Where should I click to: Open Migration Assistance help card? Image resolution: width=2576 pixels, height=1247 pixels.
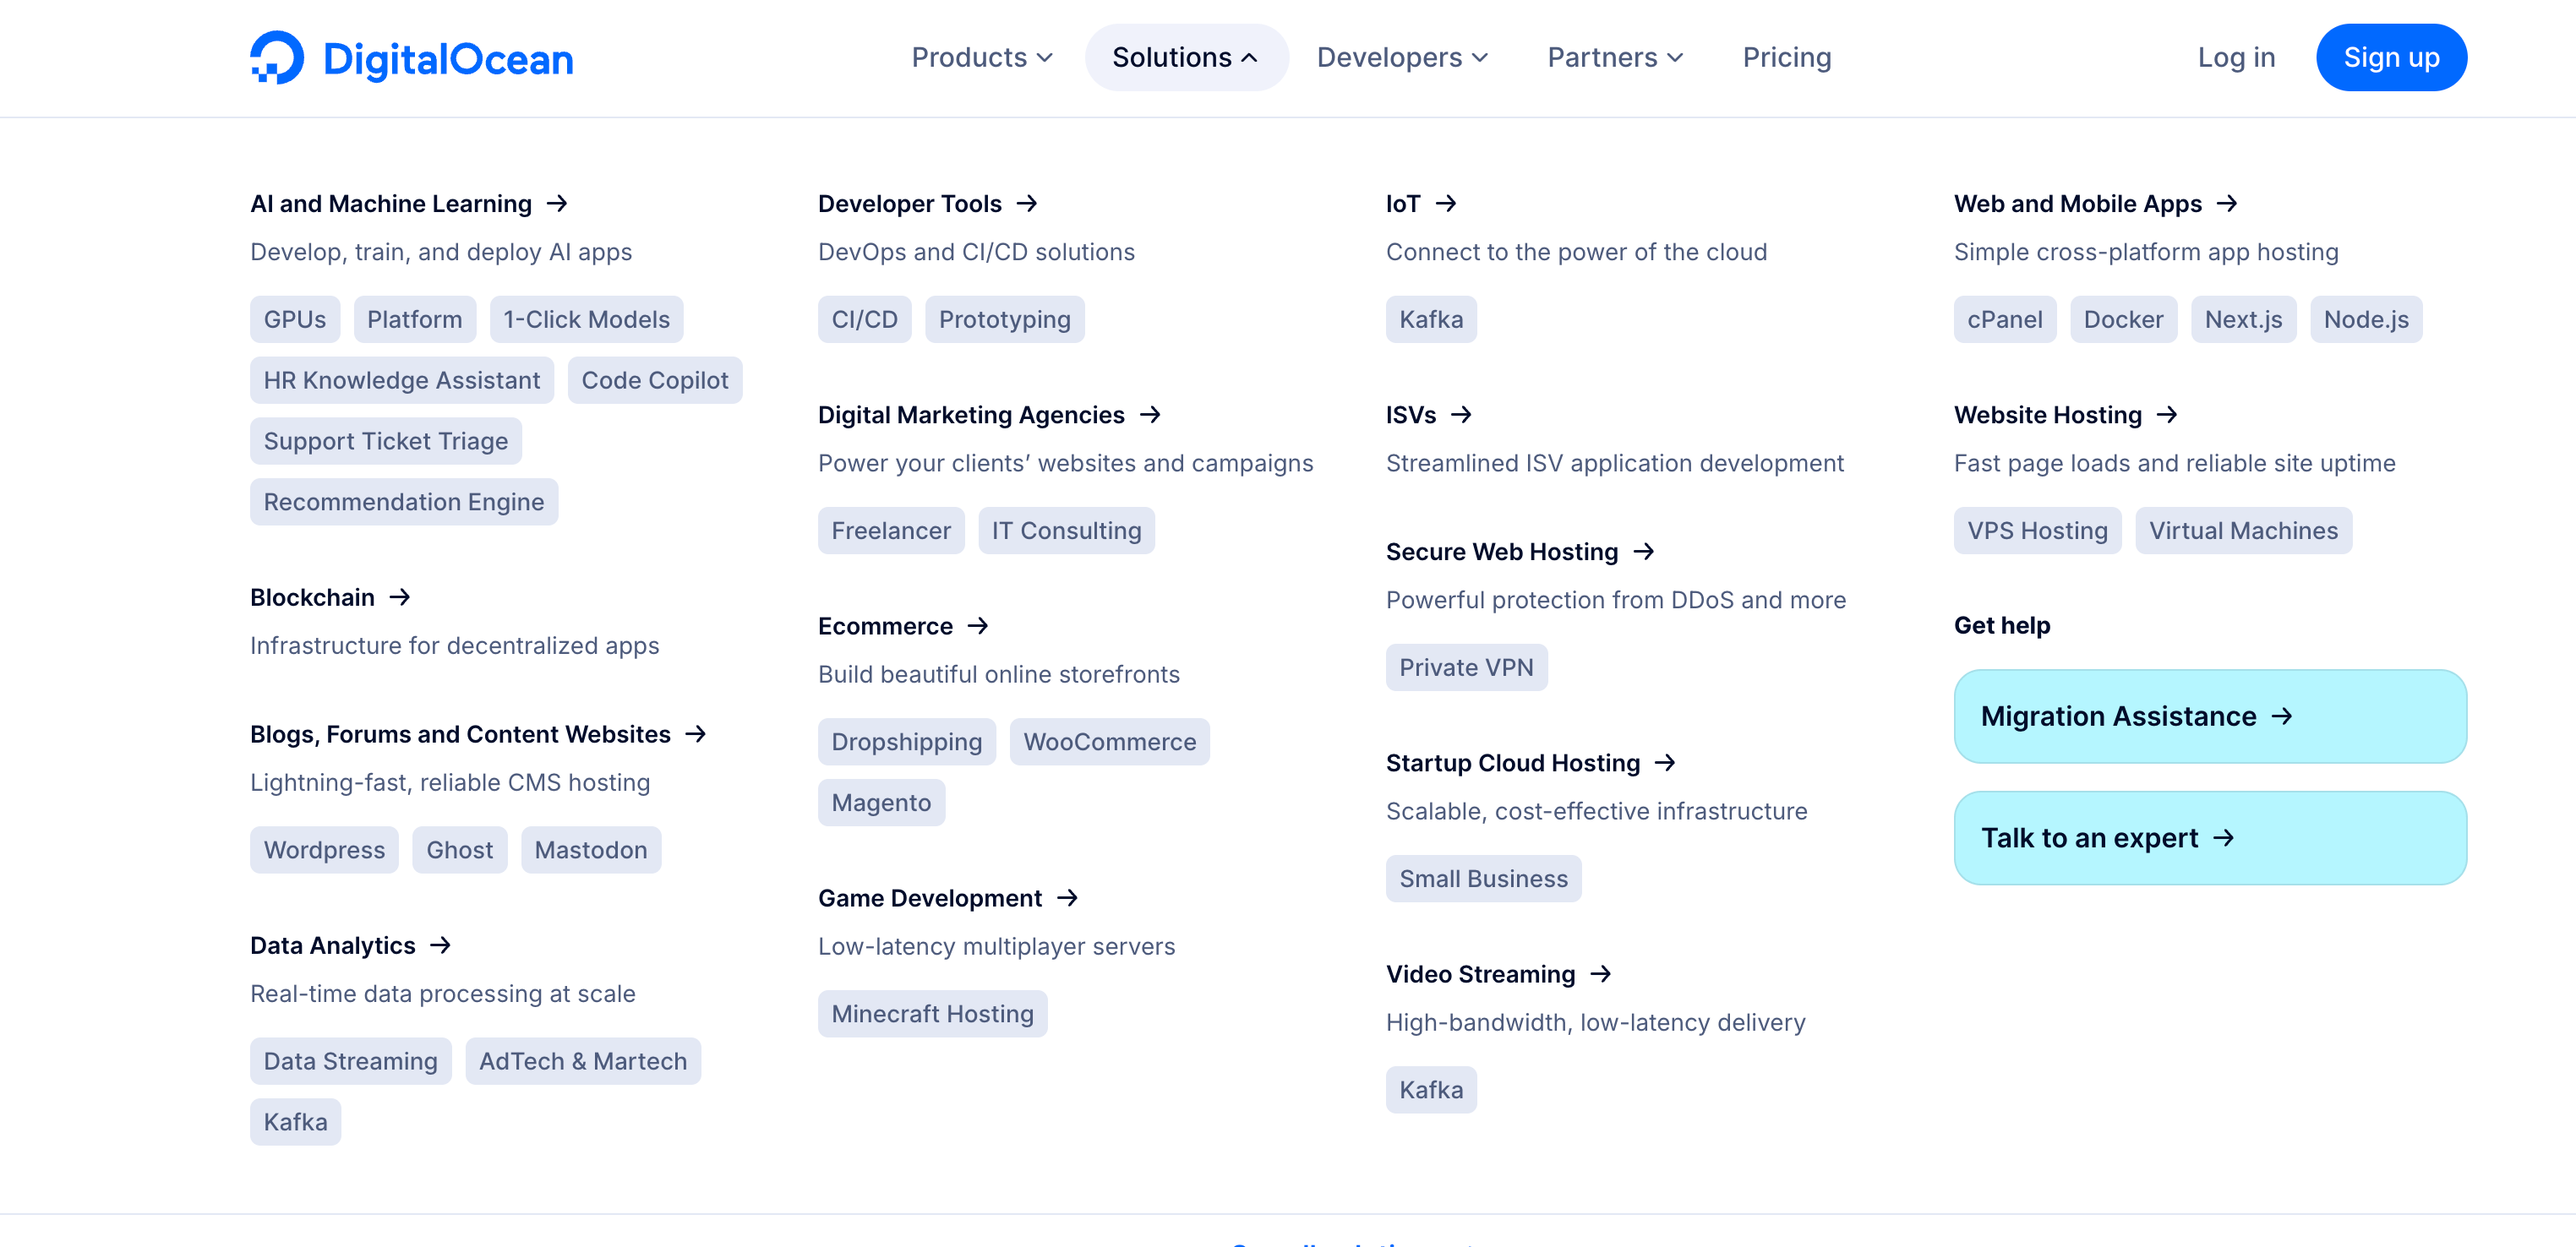coord(2210,716)
